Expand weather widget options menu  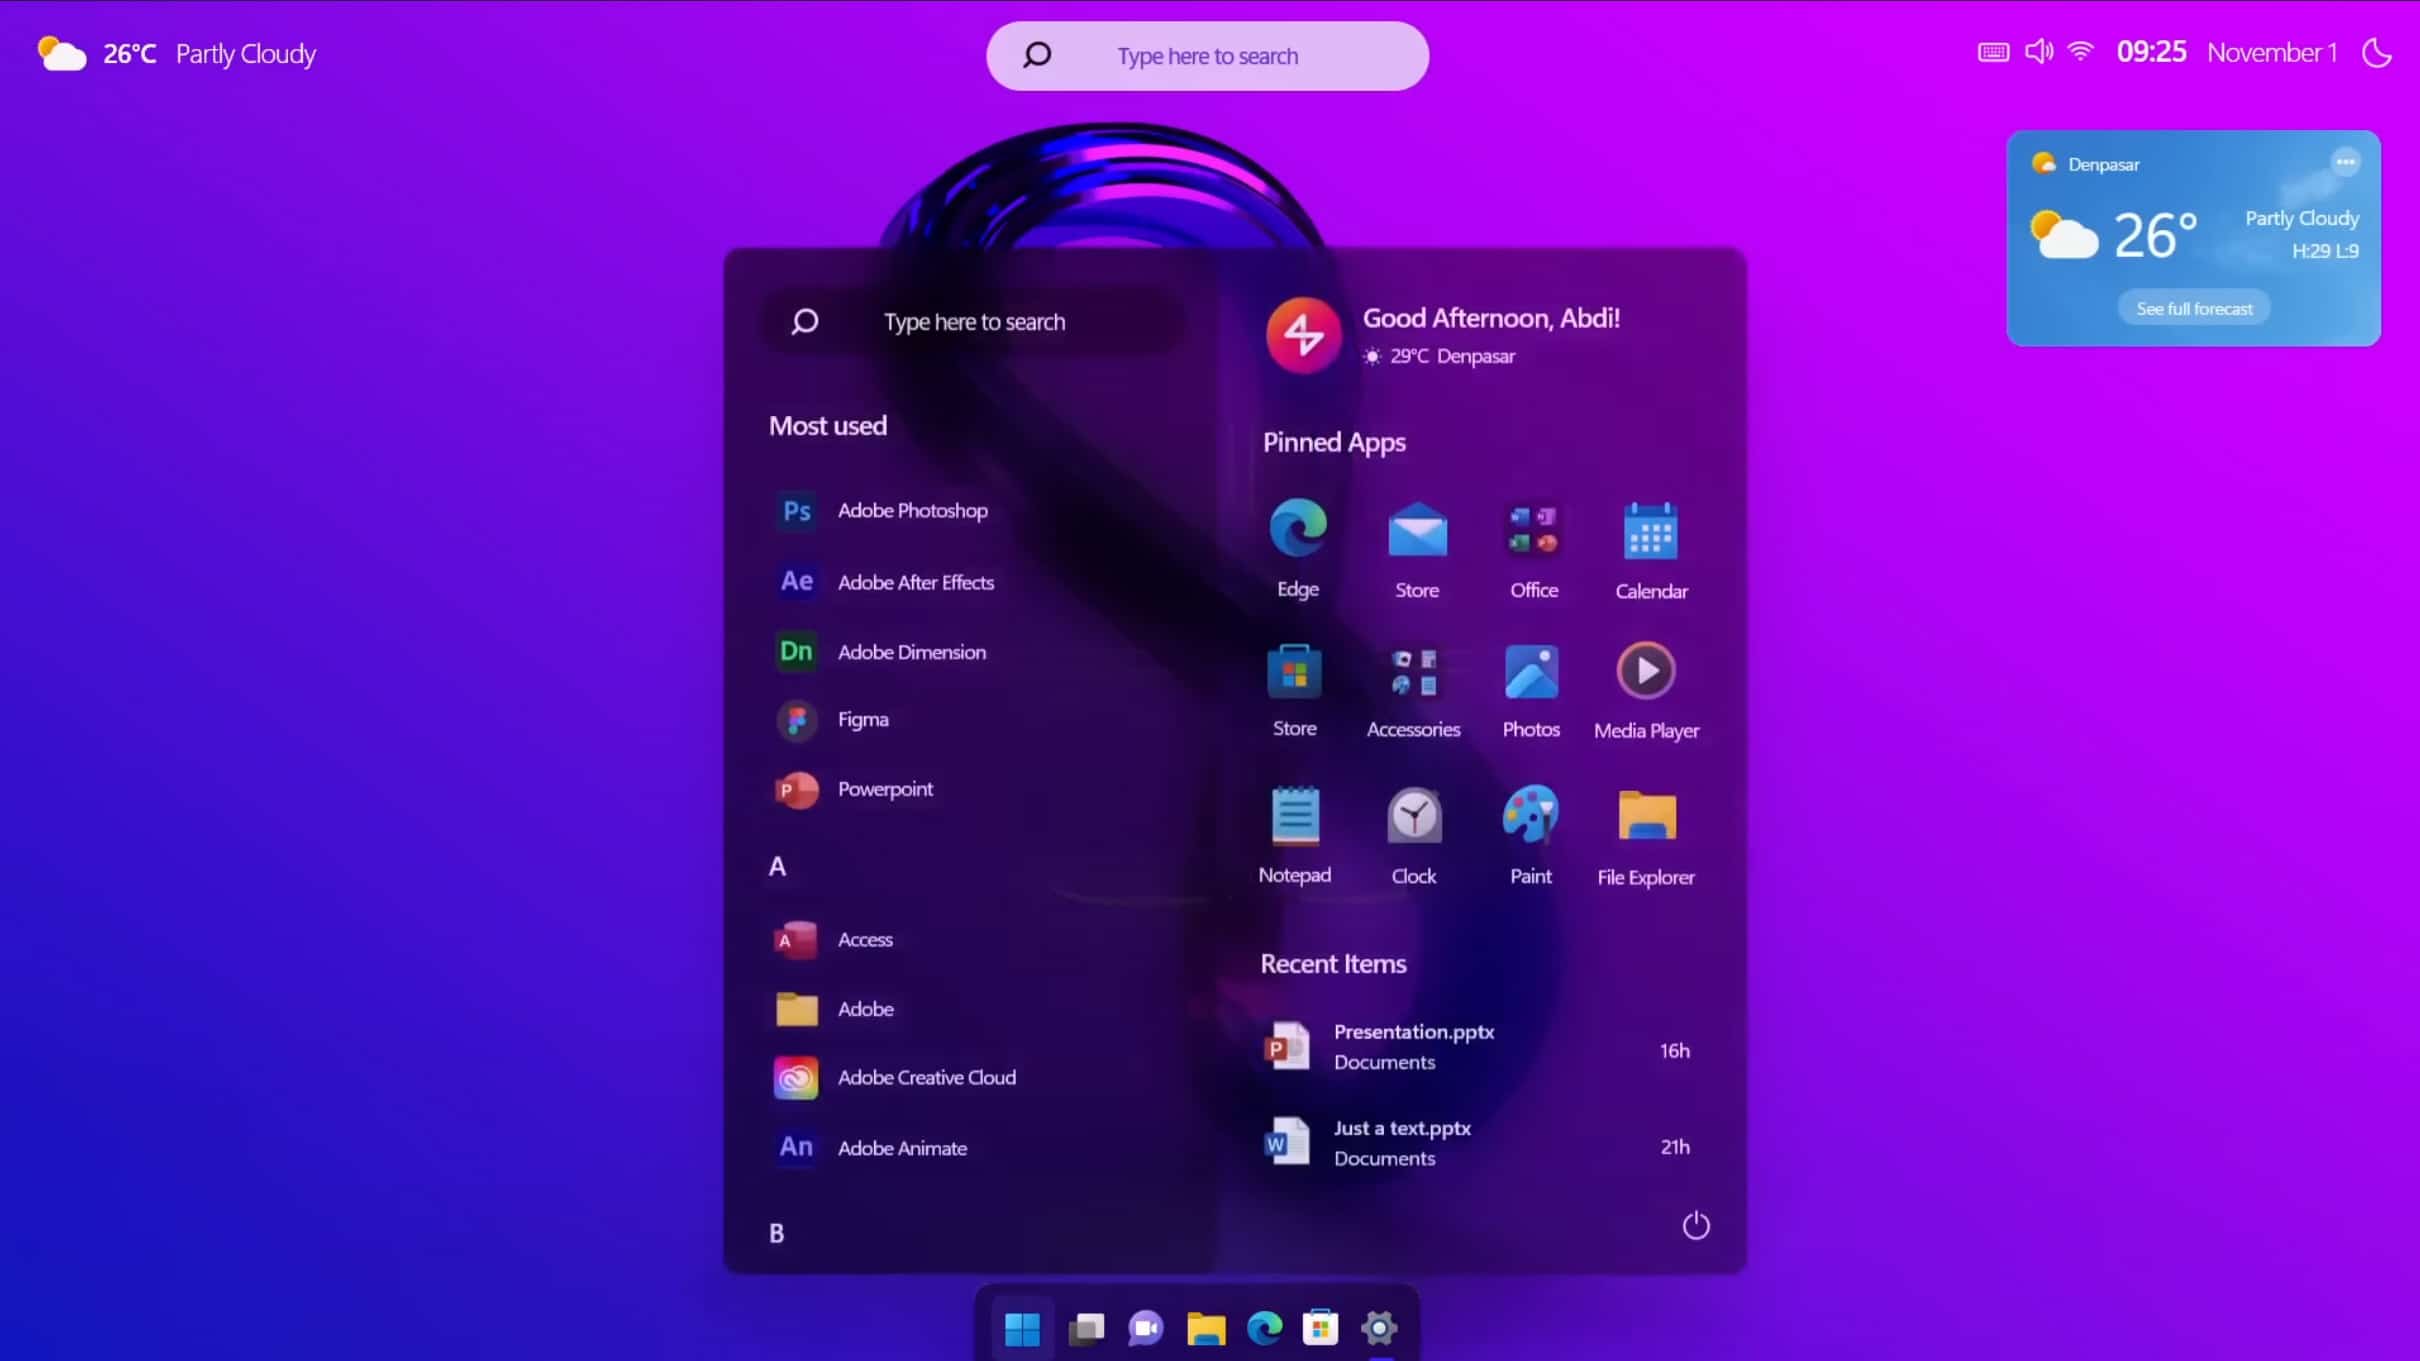coord(2345,161)
